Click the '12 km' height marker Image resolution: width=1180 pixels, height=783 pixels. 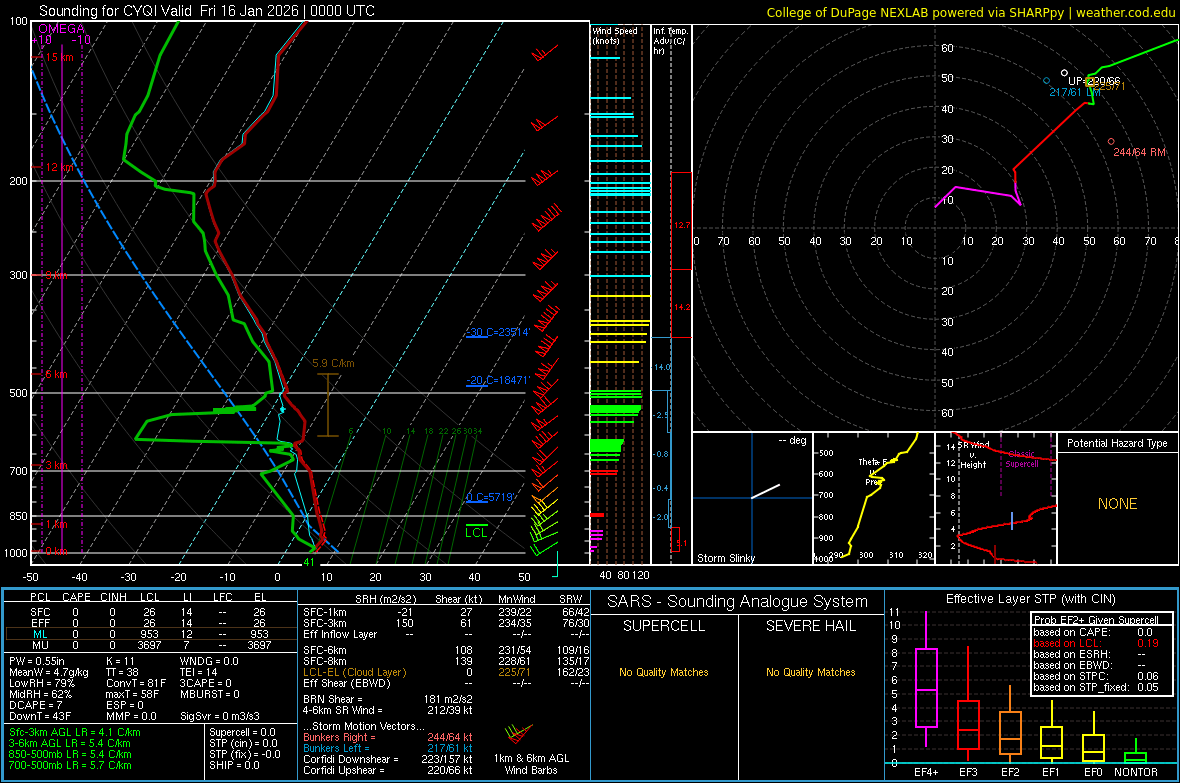[x=59, y=167]
